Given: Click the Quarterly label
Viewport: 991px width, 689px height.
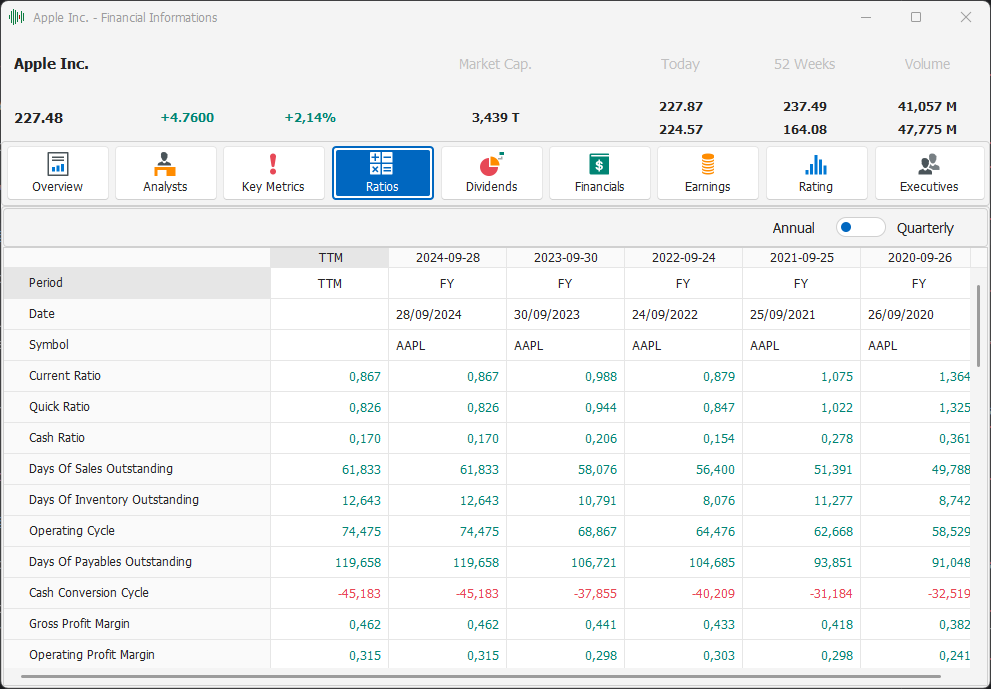Looking at the screenshot, I should [925, 228].
